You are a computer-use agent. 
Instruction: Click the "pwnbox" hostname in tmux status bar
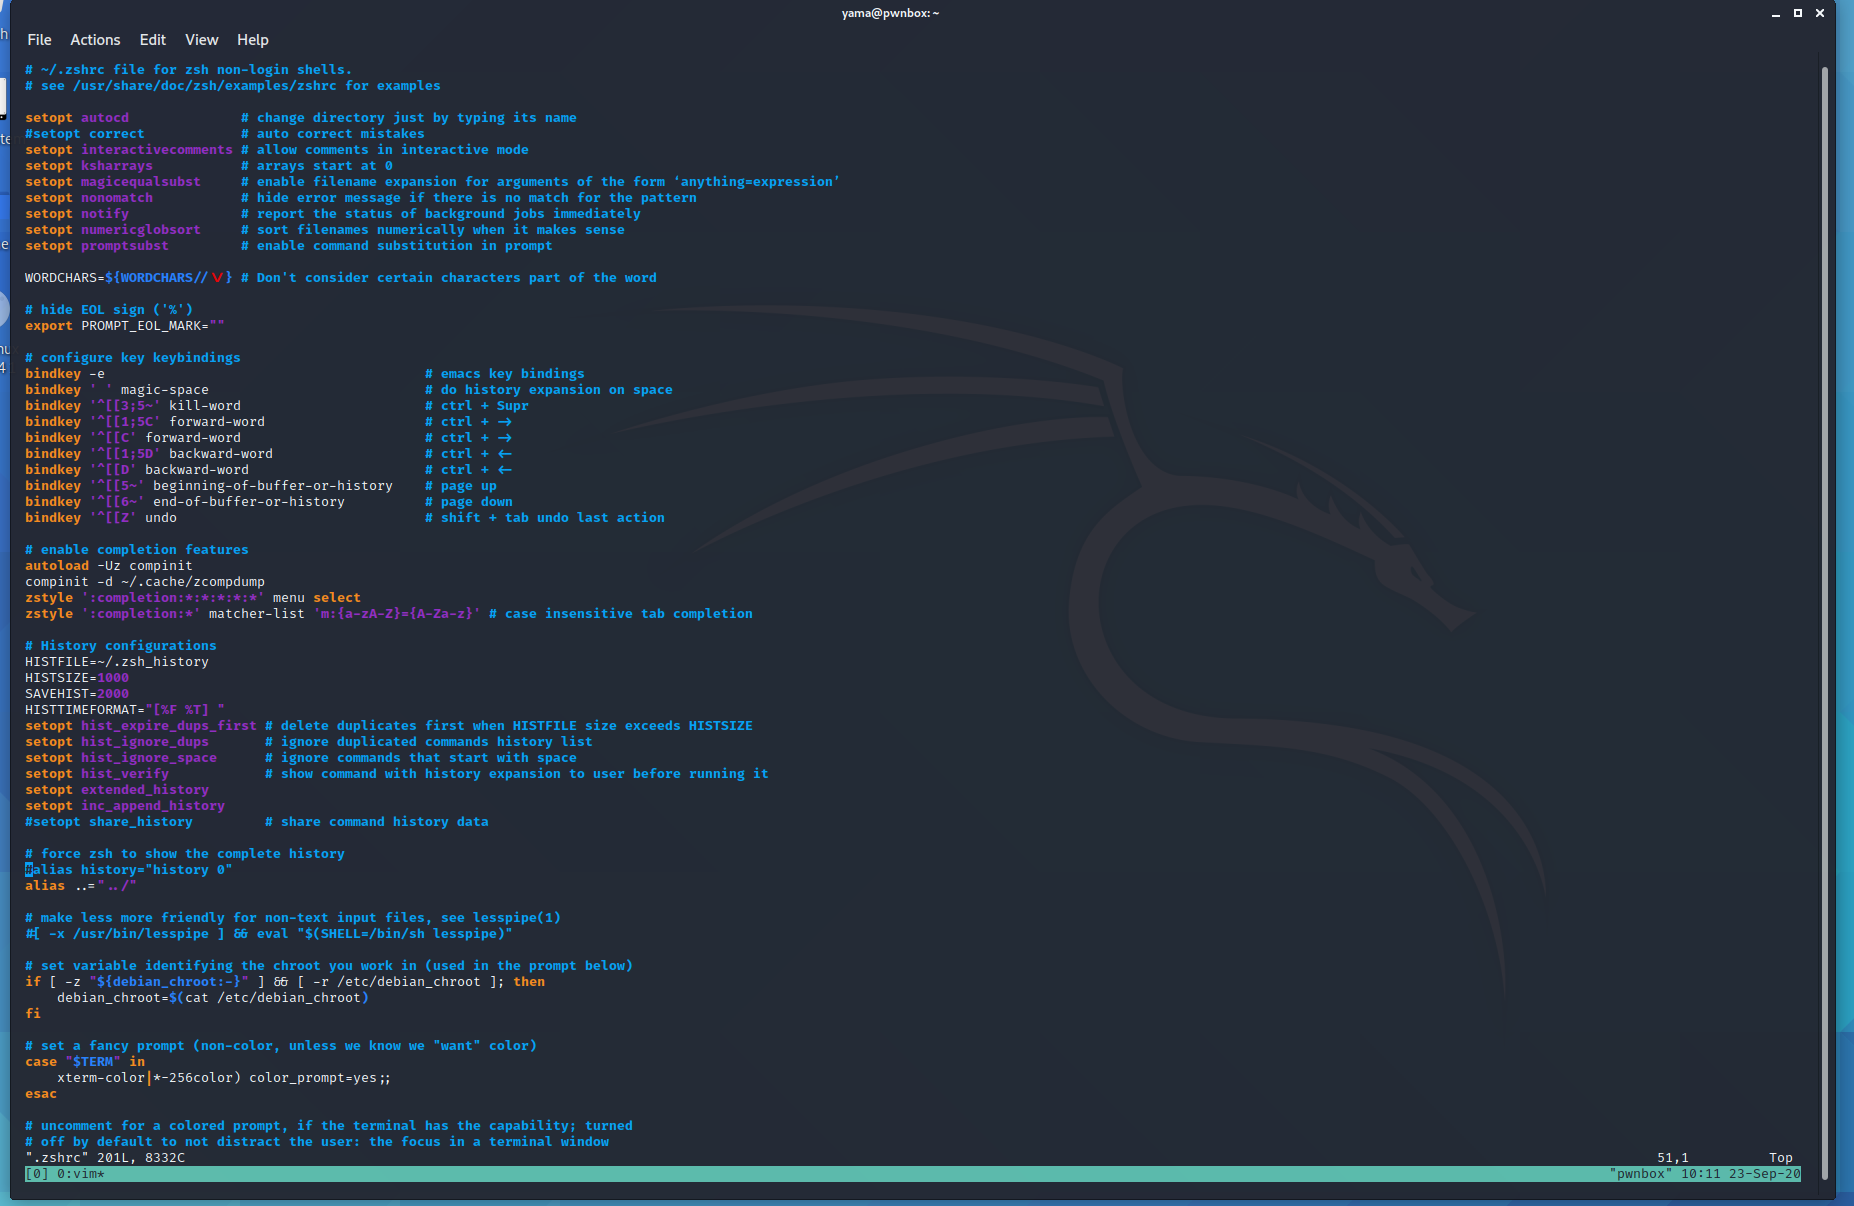(1640, 1174)
